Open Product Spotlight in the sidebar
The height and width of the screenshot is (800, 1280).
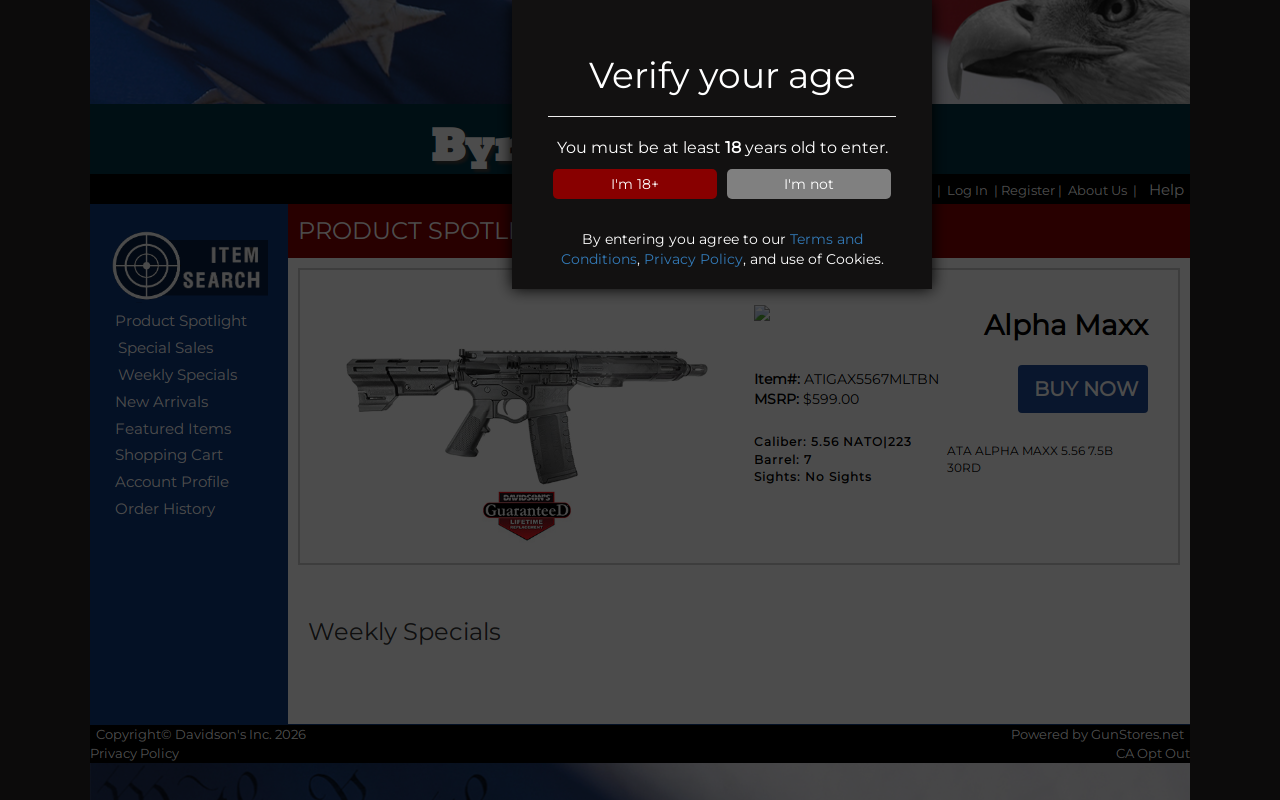[x=181, y=321]
